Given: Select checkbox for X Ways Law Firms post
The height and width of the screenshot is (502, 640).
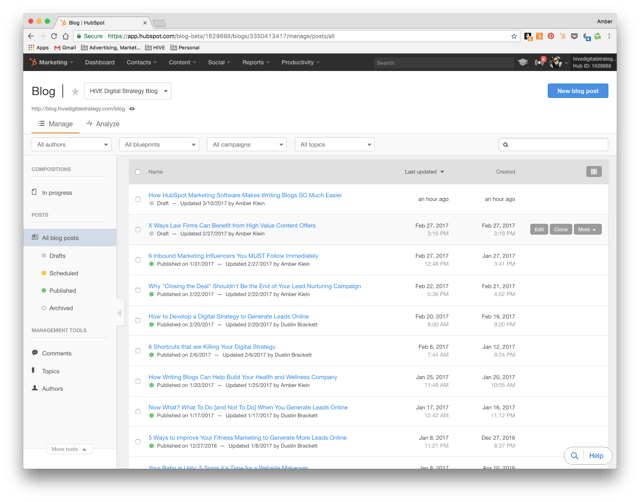Looking at the screenshot, I should click(x=138, y=229).
